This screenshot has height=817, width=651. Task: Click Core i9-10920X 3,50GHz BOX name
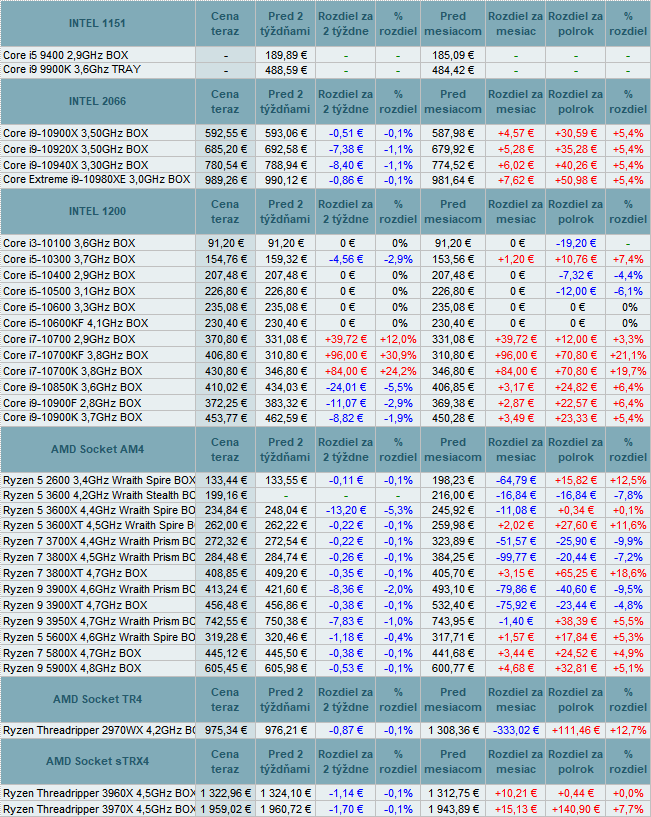(x=76, y=150)
